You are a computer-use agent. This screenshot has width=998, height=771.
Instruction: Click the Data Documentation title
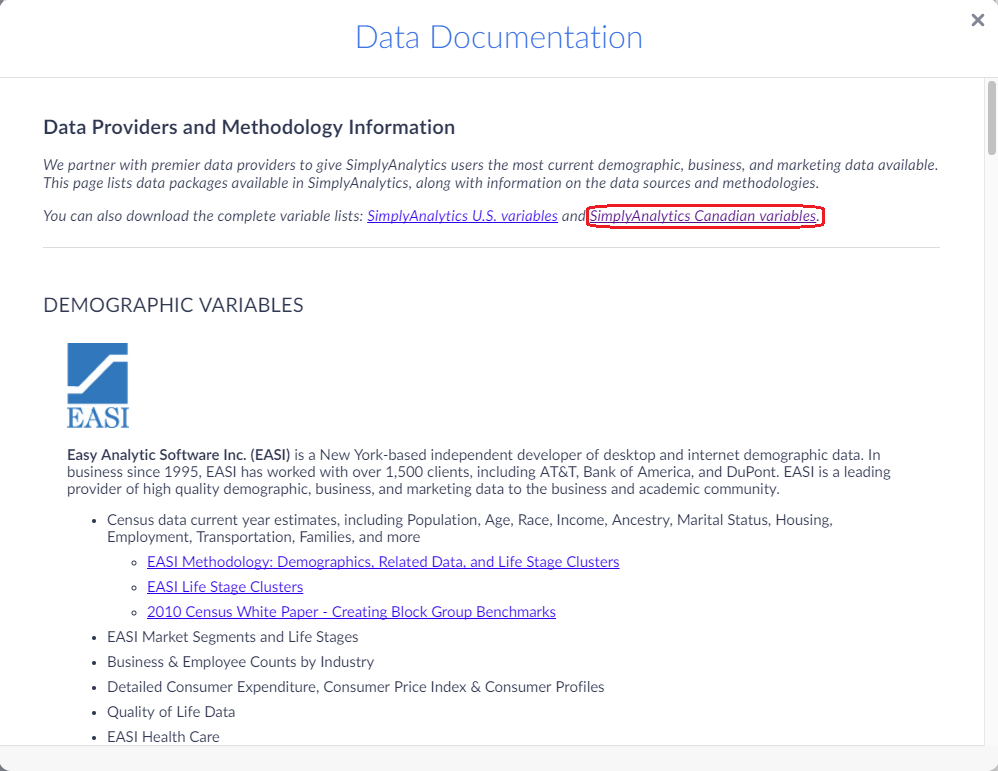point(498,38)
